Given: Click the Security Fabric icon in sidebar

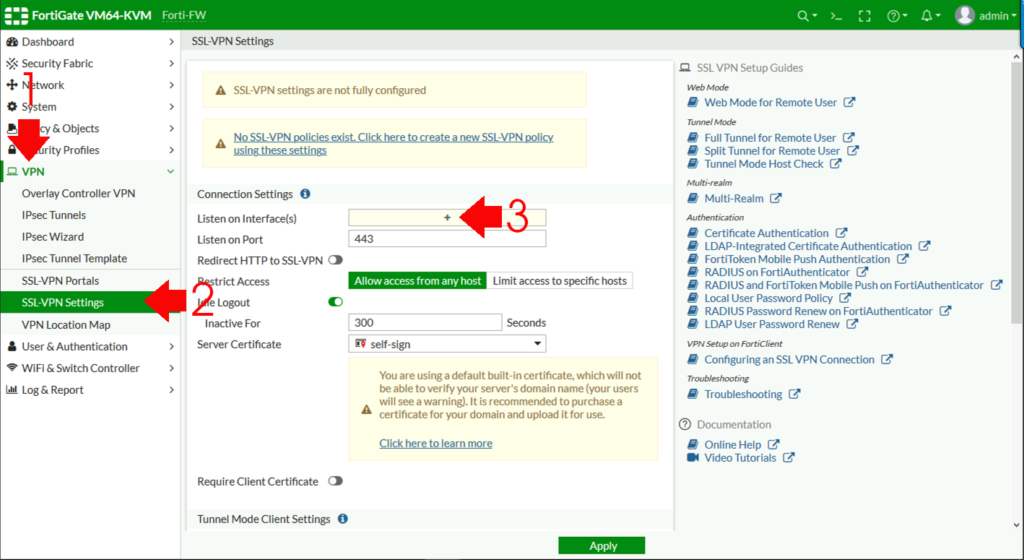Looking at the screenshot, I should (12, 63).
